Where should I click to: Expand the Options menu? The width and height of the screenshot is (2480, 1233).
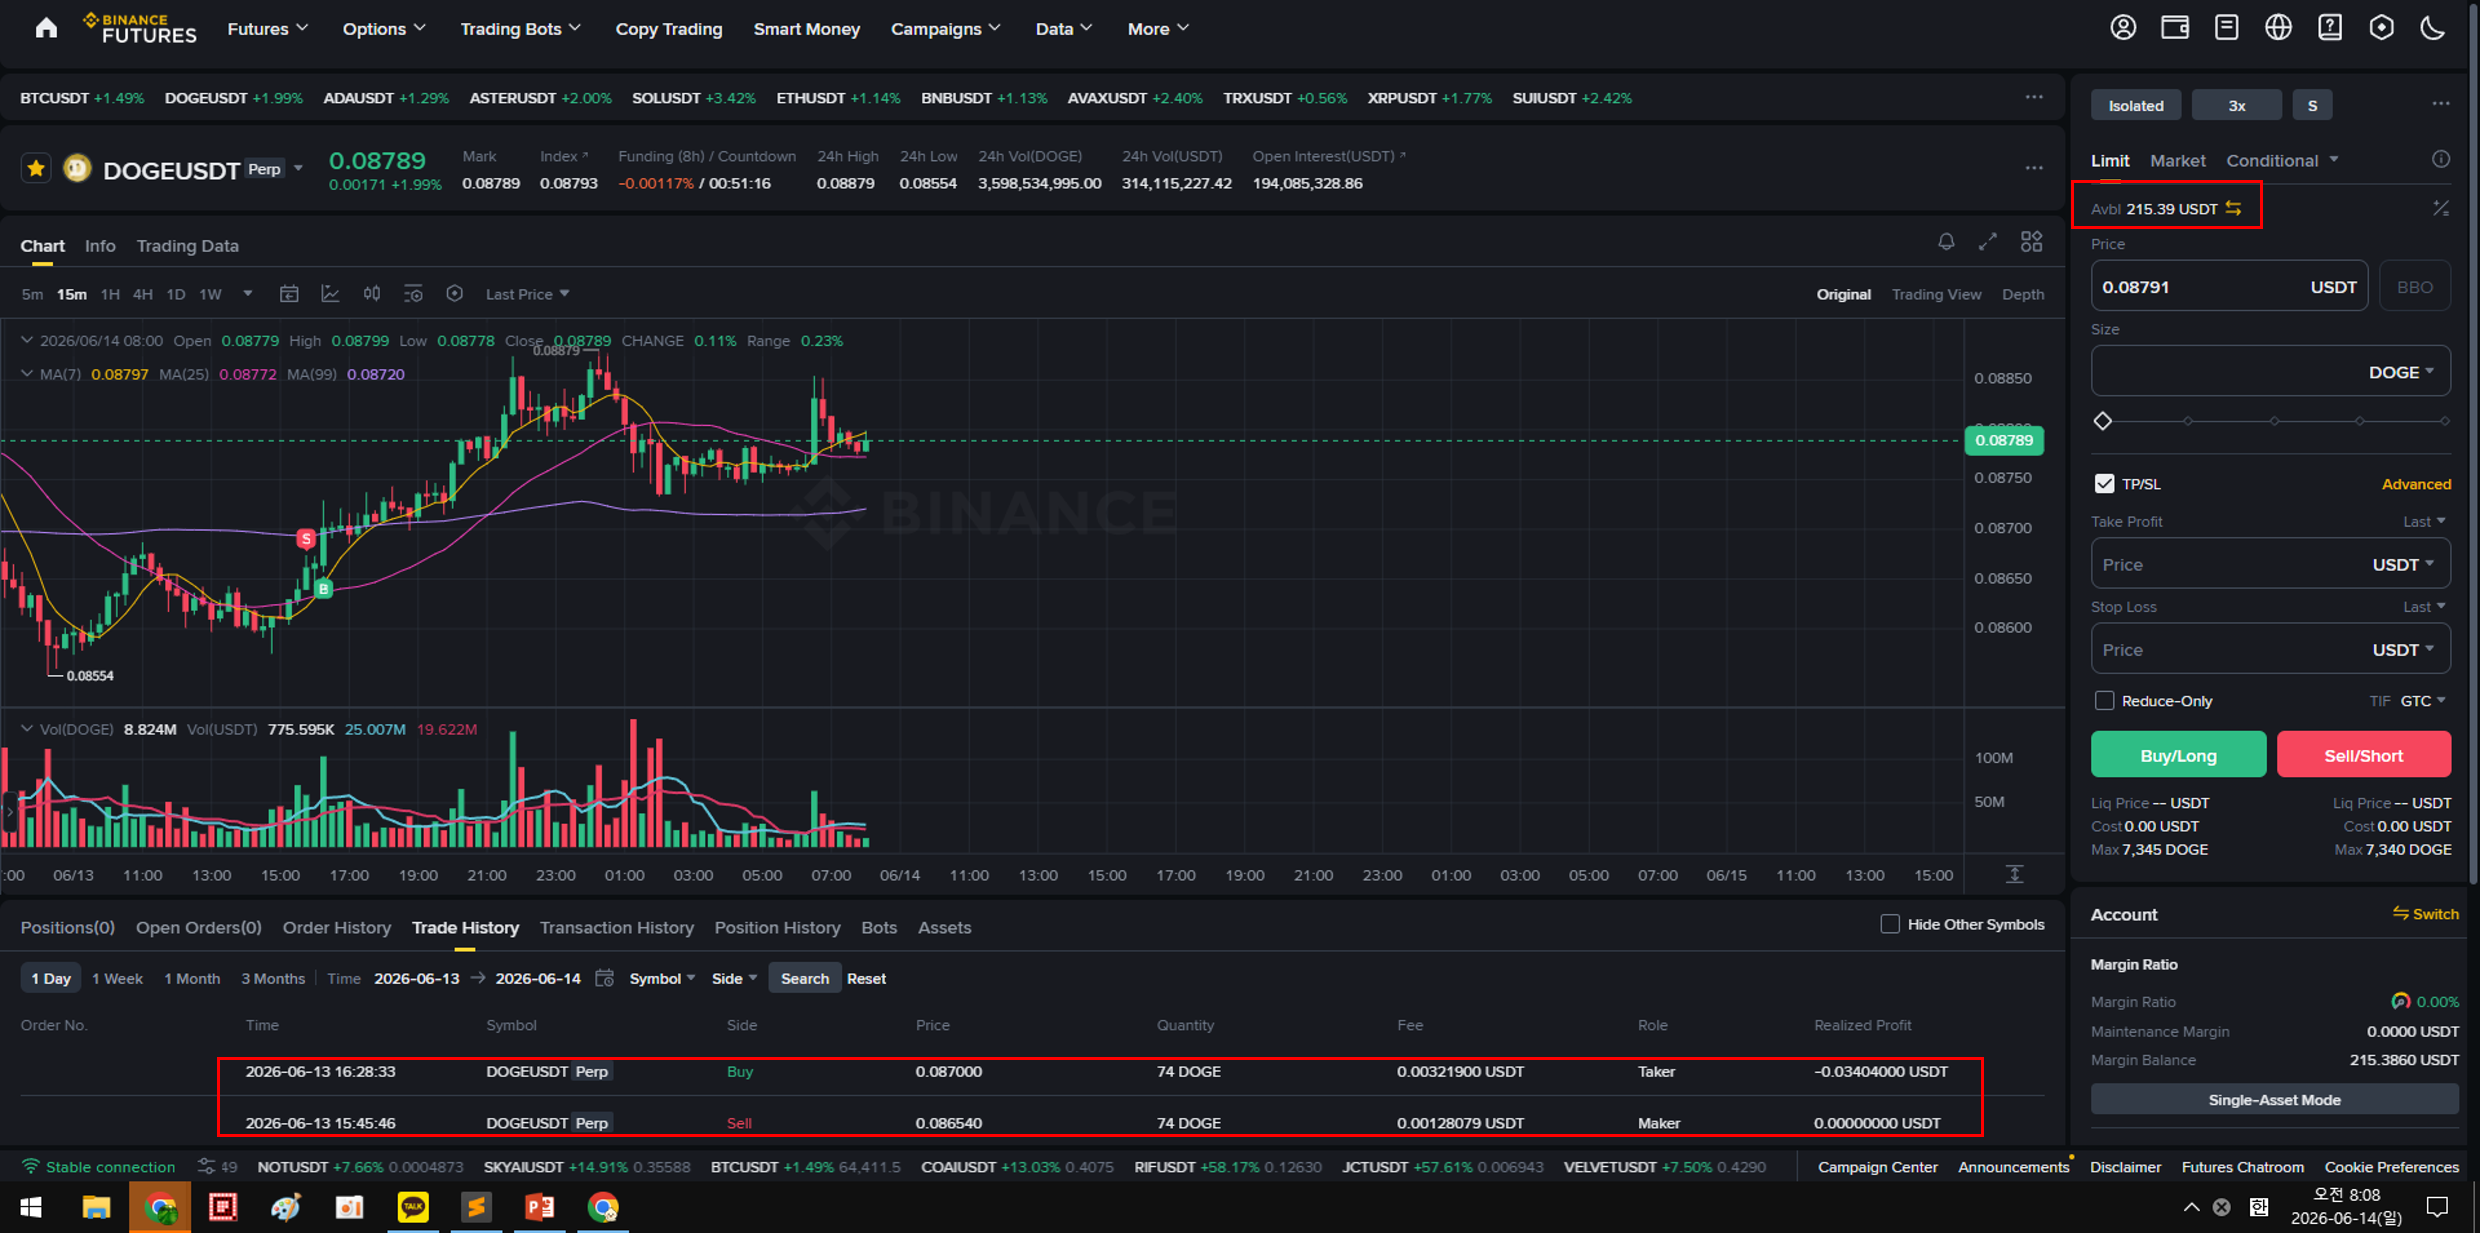(x=384, y=29)
